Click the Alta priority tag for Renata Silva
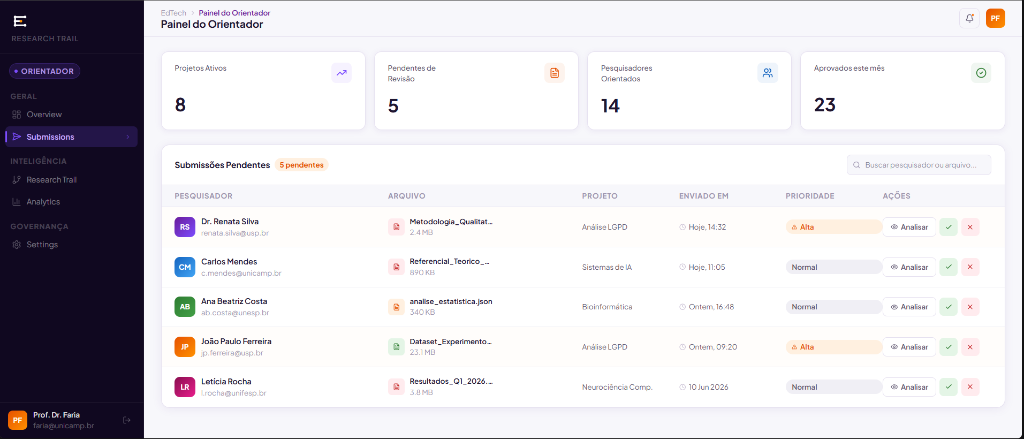This screenshot has width=1024, height=439. point(834,227)
